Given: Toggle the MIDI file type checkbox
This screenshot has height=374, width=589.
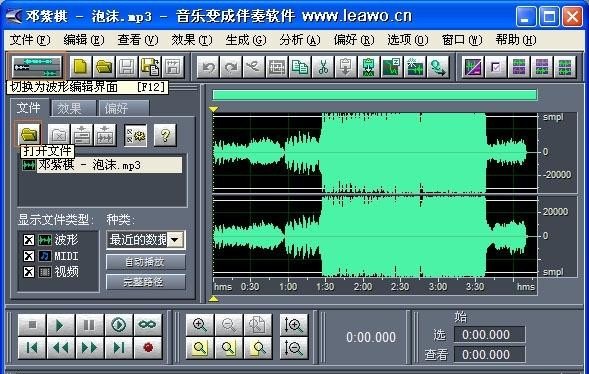Looking at the screenshot, I should pos(29,256).
